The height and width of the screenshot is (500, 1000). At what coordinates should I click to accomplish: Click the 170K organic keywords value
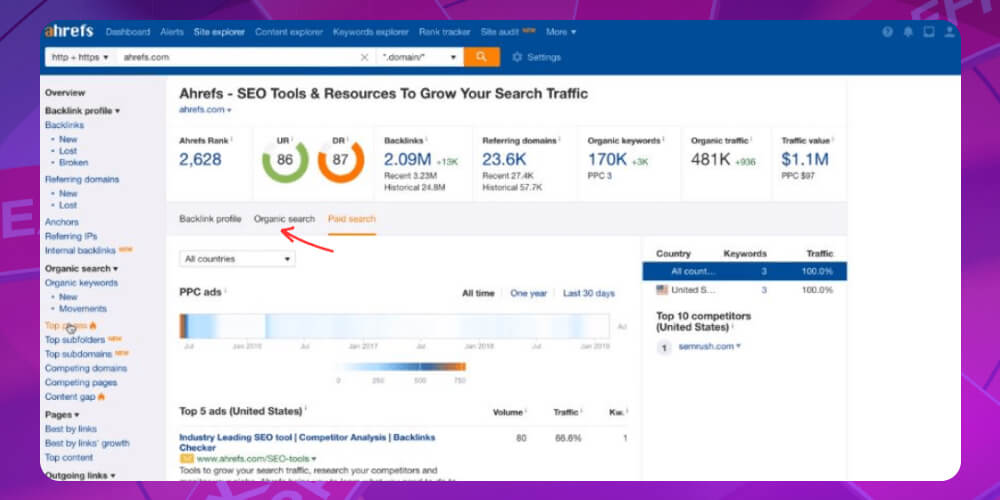coord(607,159)
